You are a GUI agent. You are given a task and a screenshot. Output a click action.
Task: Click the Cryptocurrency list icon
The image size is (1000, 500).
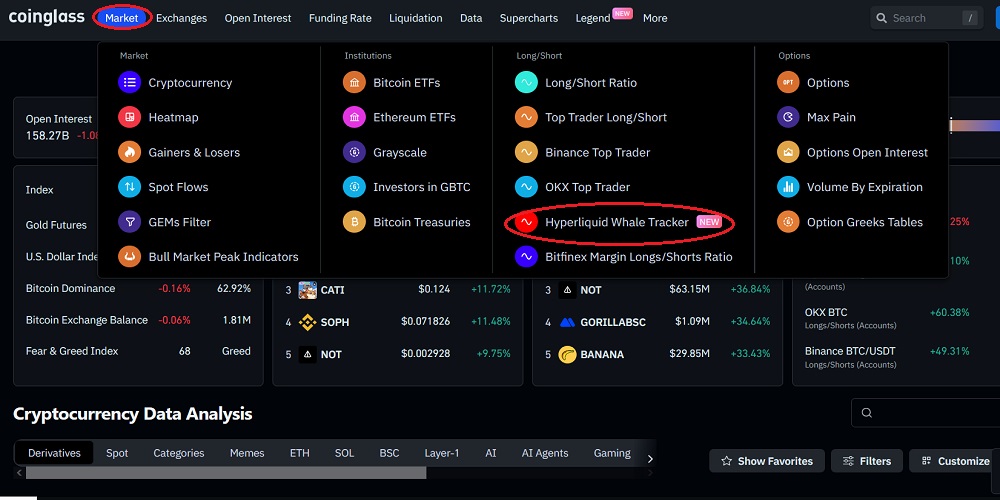129,83
